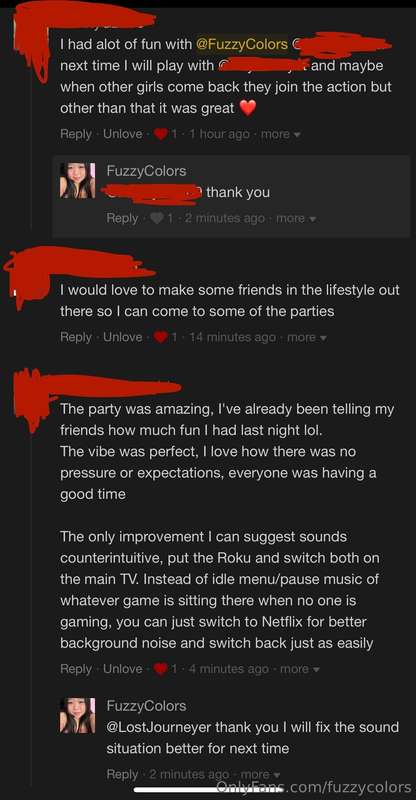Viewport: 416px width, 800px height.
Task: Click the red heart on the first comment
Action: point(161,135)
